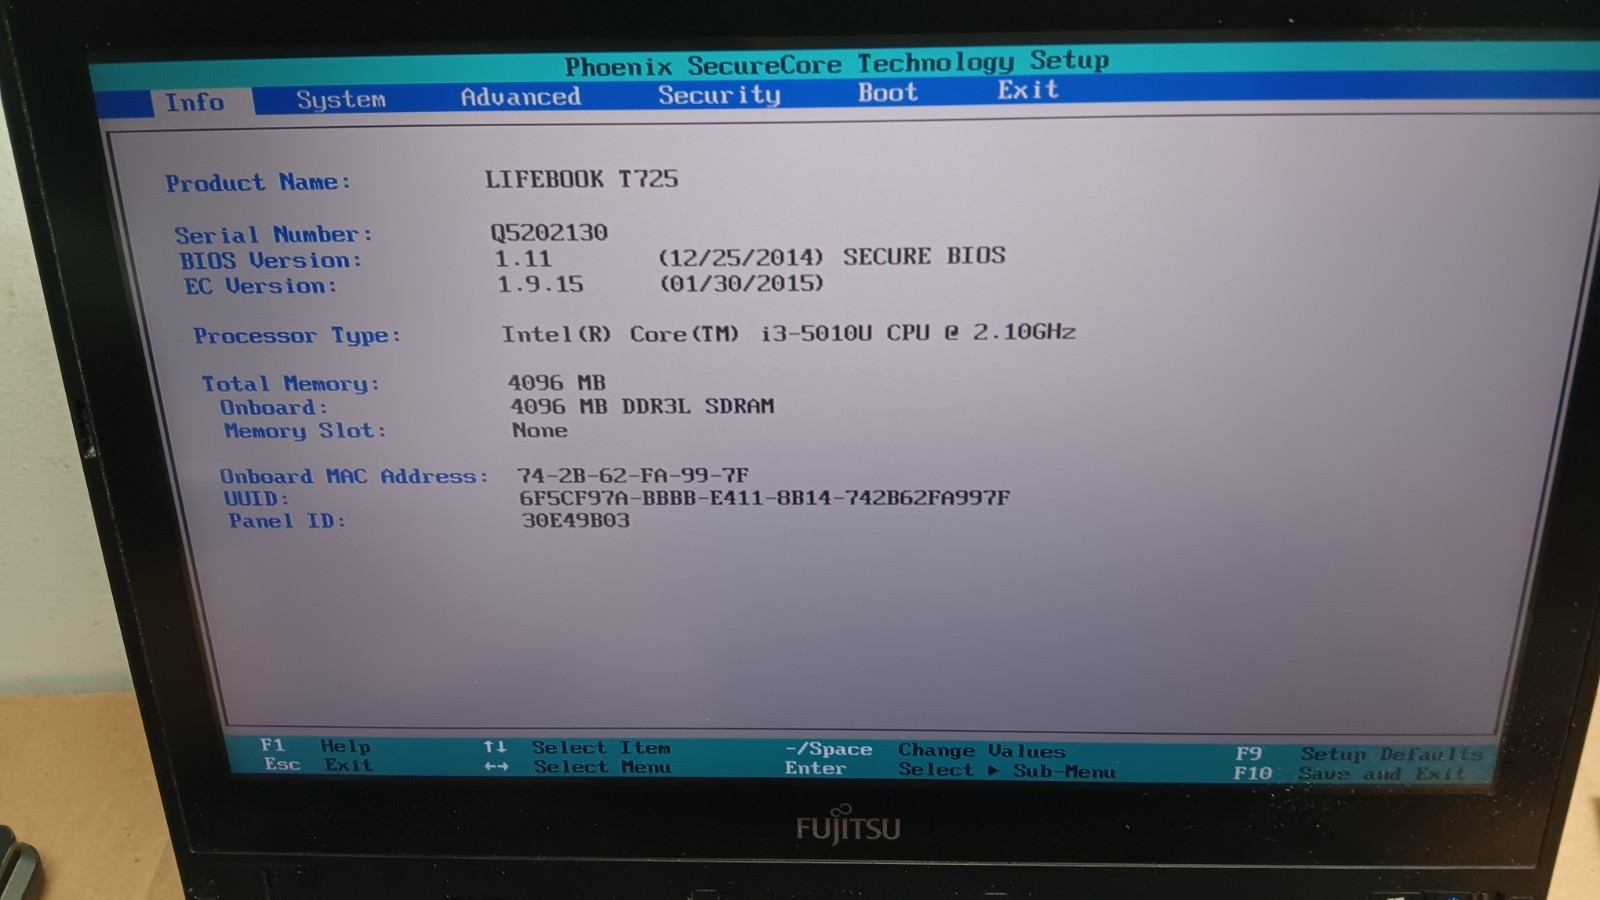Click the Onboard memory label
This screenshot has width=1600, height=900.
274,408
